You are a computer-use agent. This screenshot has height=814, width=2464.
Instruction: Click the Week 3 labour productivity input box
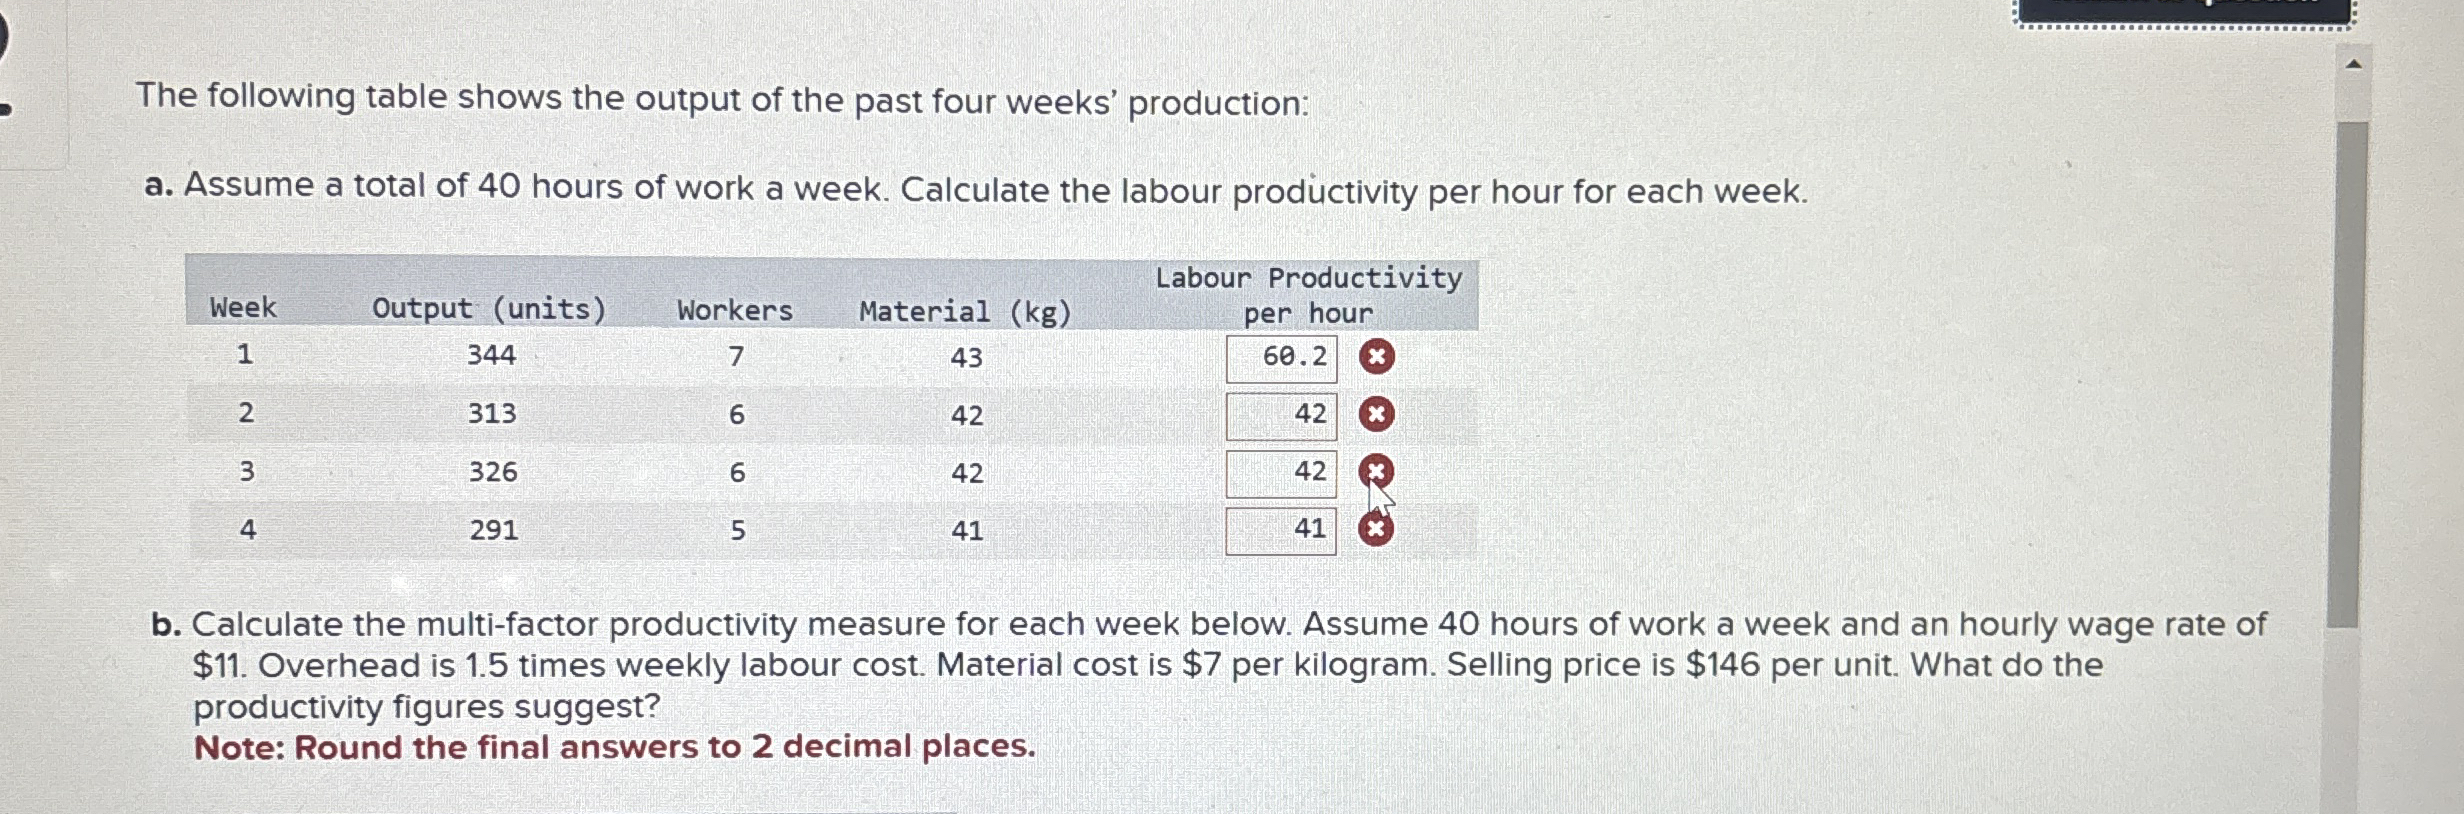pos(1283,470)
